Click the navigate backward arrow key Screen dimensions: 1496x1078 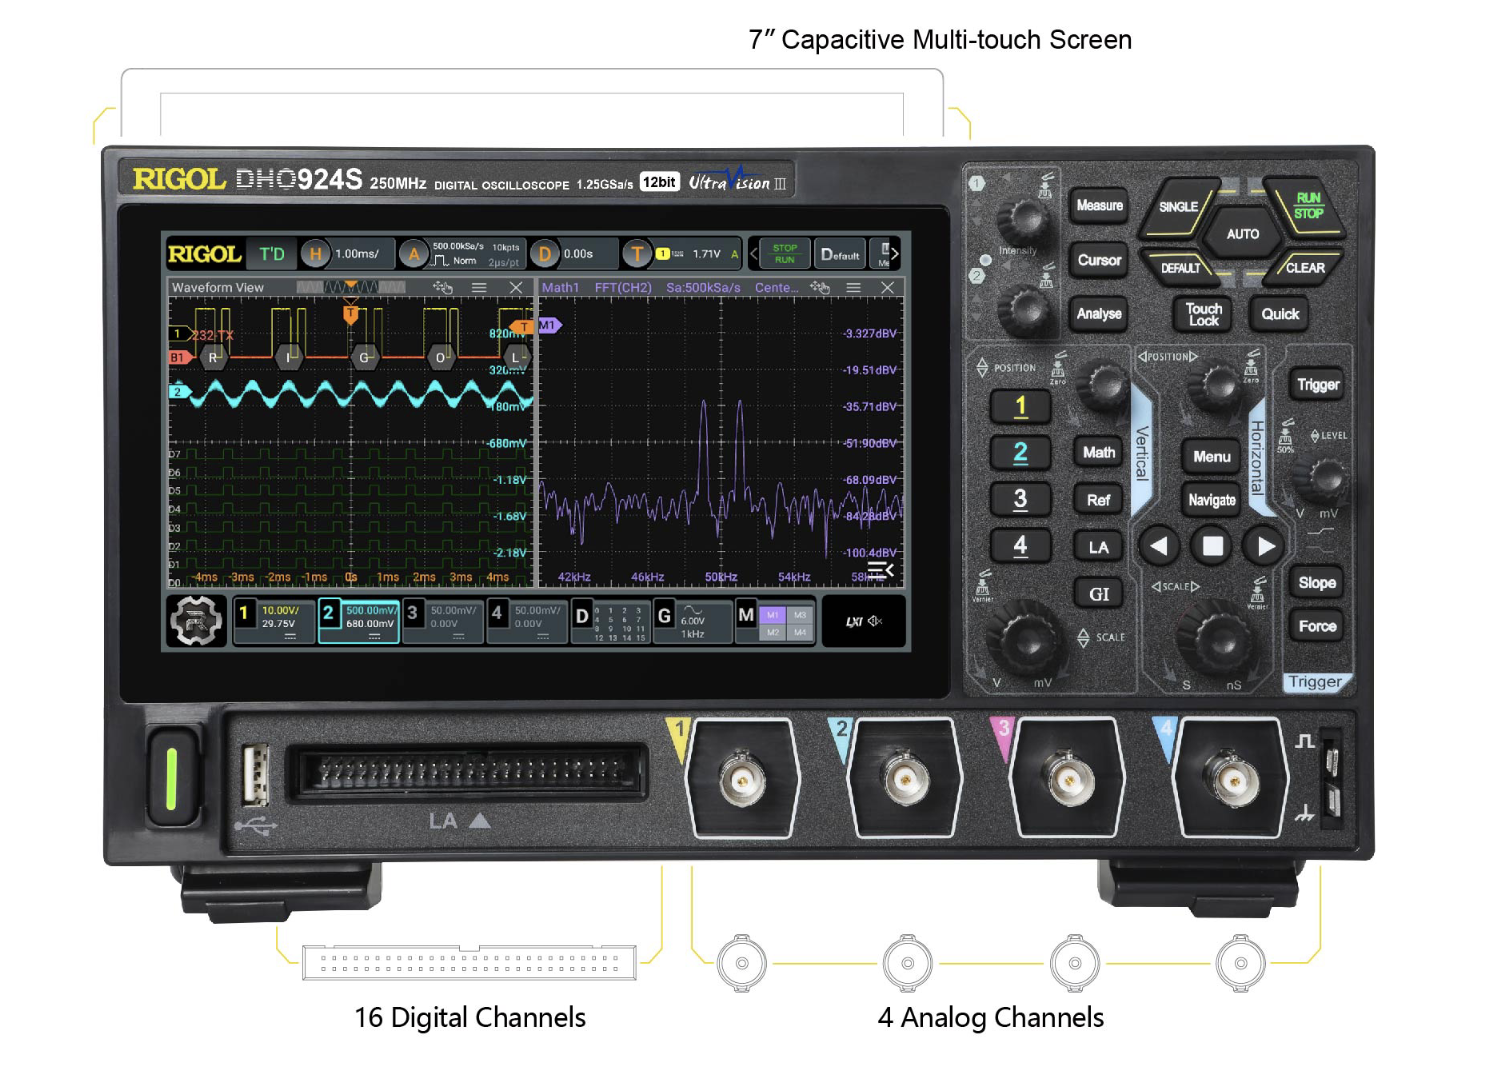(1159, 546)
